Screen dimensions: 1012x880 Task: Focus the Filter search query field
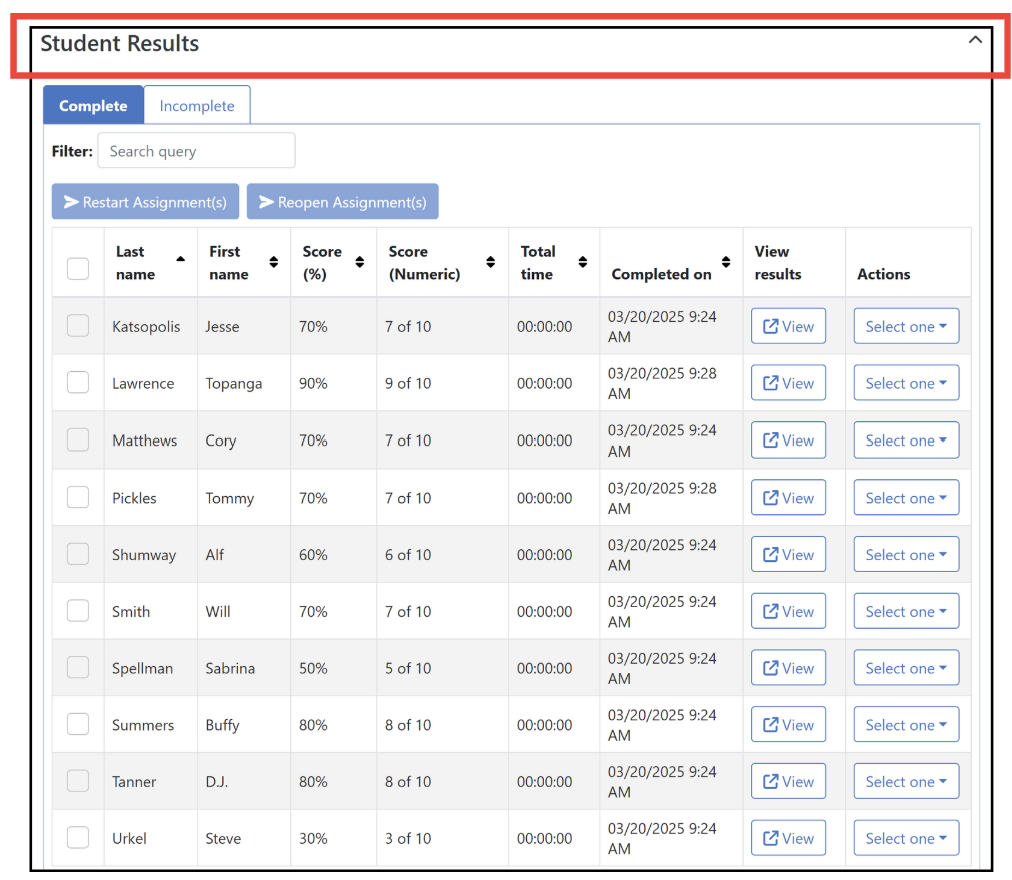[196, 150]
